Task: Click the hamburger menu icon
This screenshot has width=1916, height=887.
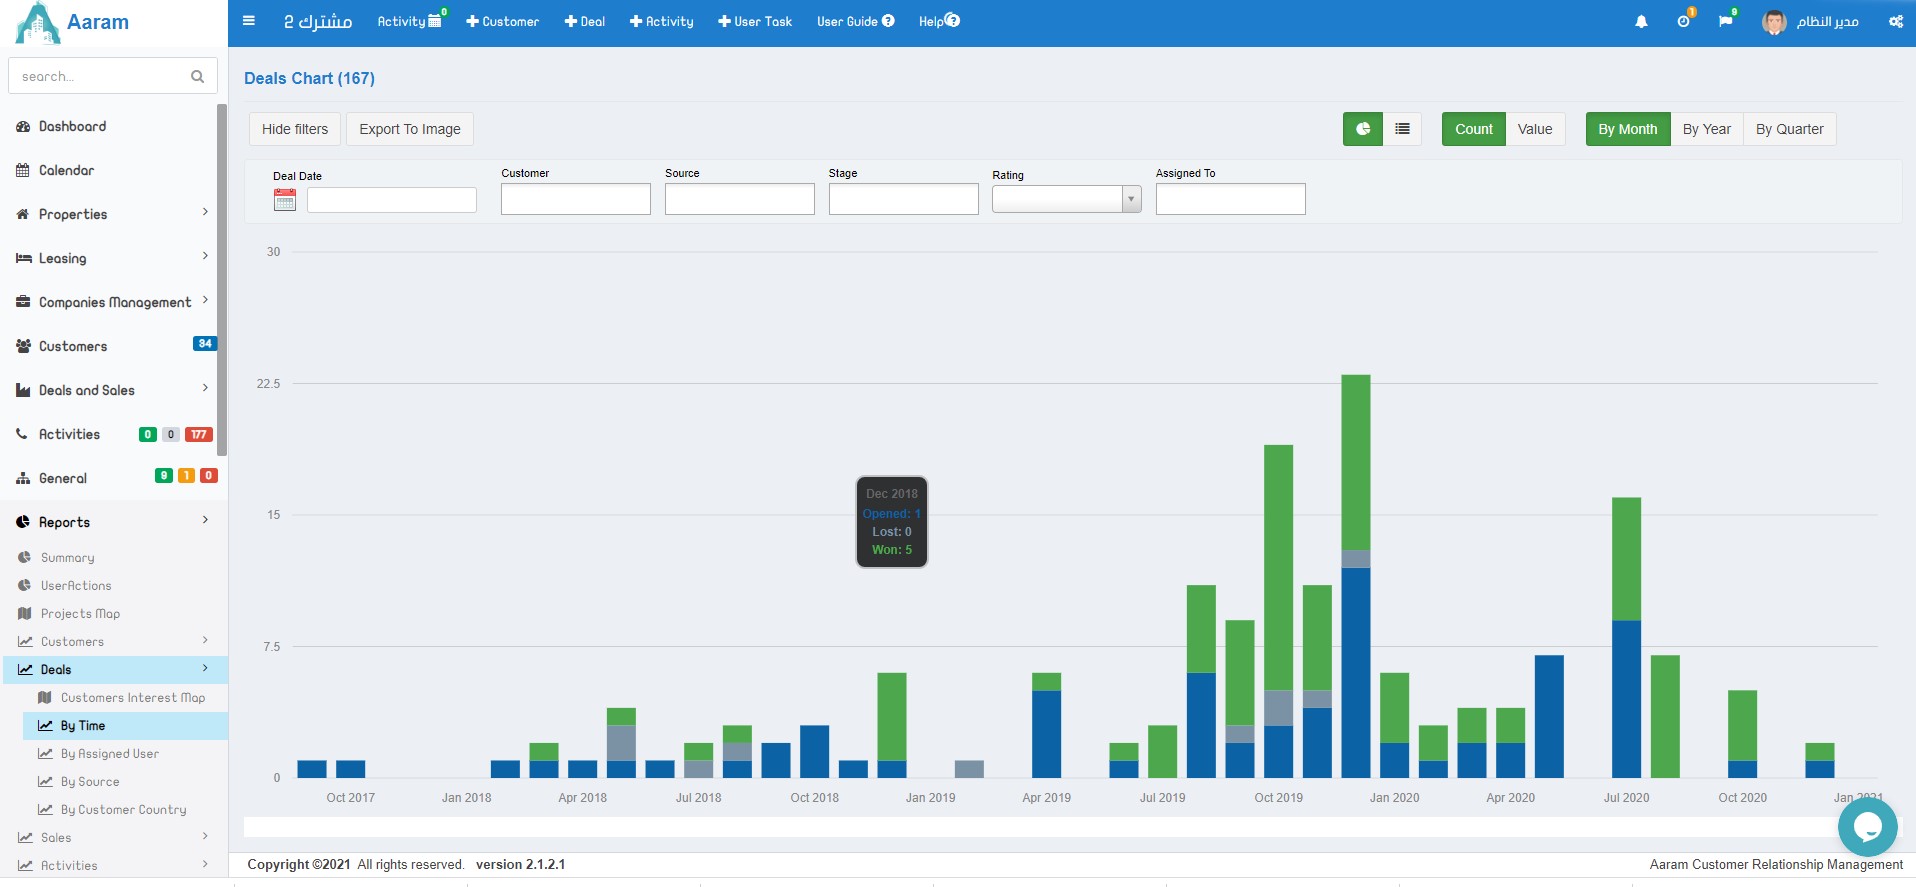Action: pyautogui.click(x=249, y=21)
